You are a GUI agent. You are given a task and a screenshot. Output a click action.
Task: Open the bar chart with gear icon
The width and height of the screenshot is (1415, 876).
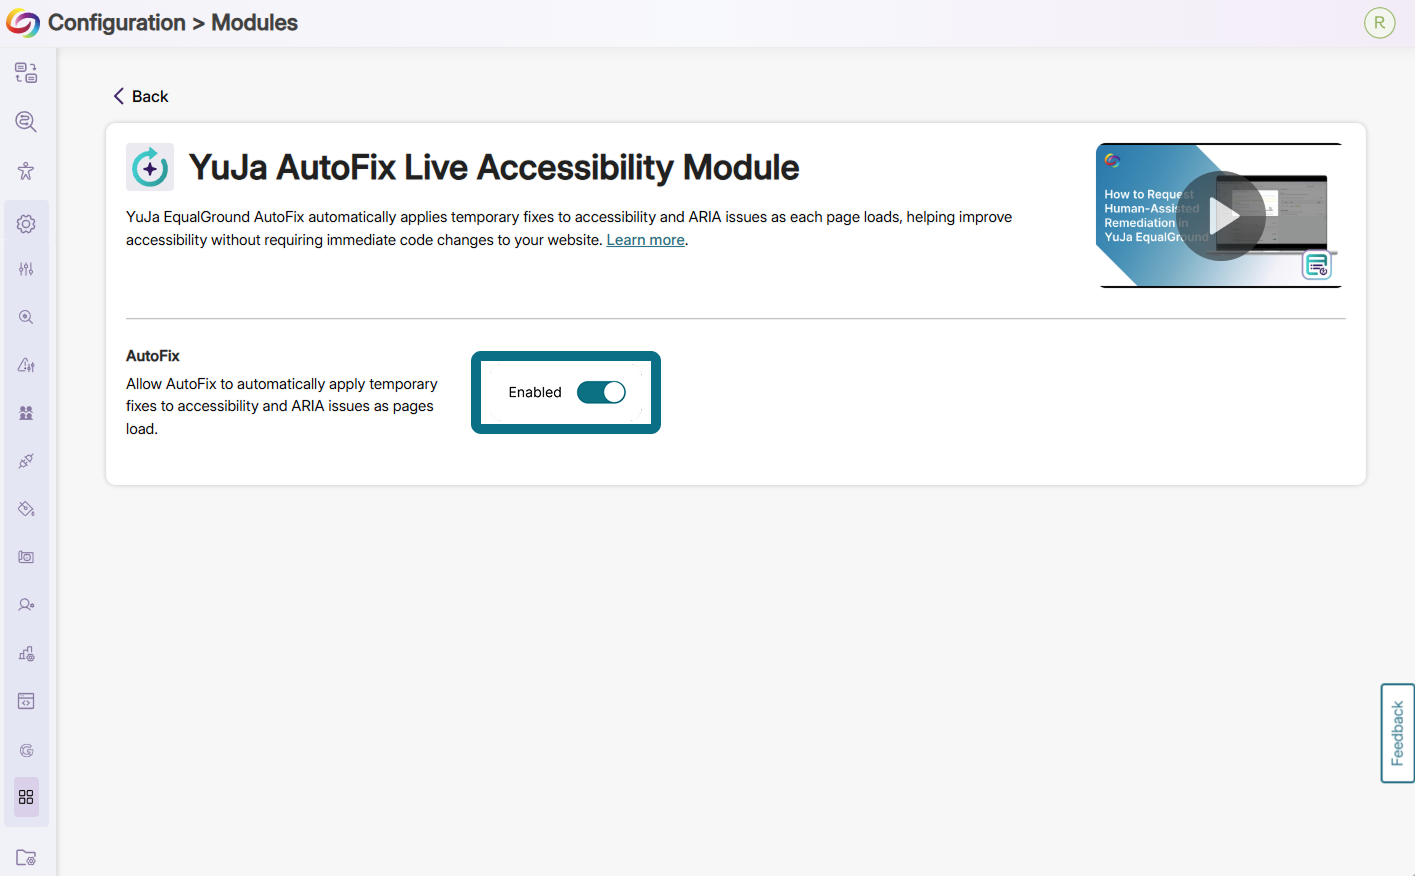click(26, 654)
